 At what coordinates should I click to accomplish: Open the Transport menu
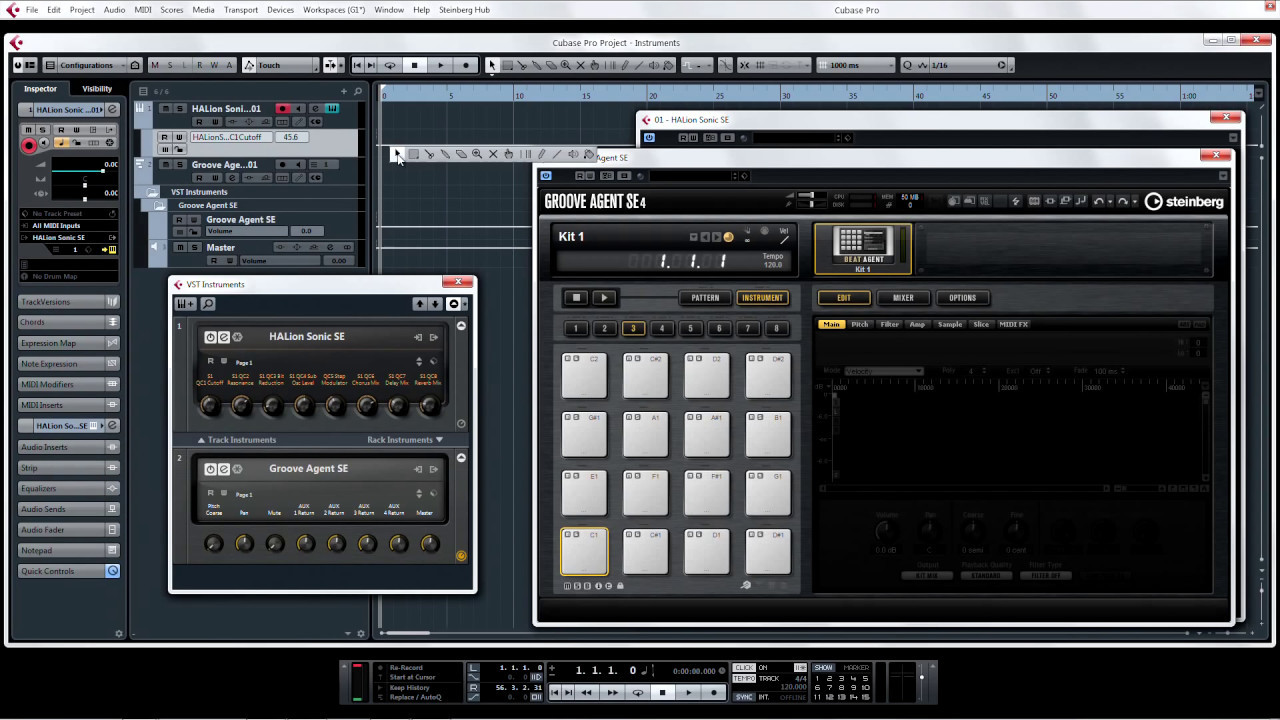tap(241, 10)
